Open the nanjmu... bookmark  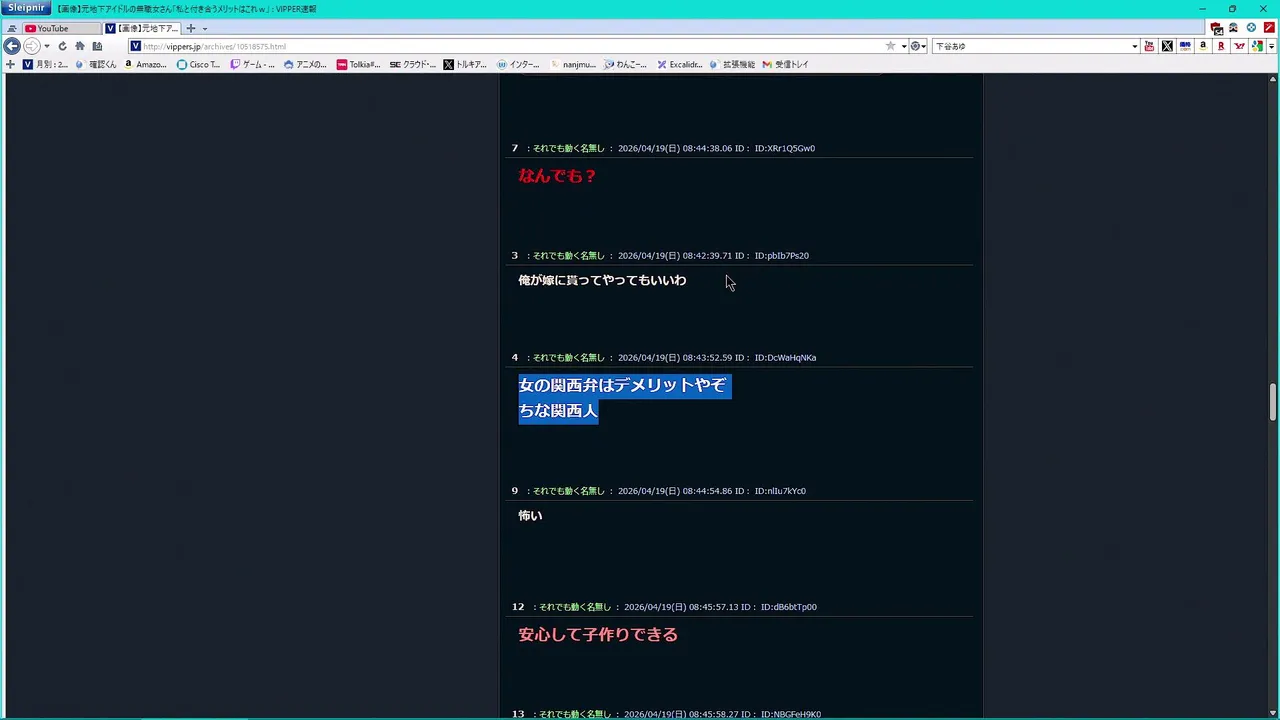coord(572,64)
